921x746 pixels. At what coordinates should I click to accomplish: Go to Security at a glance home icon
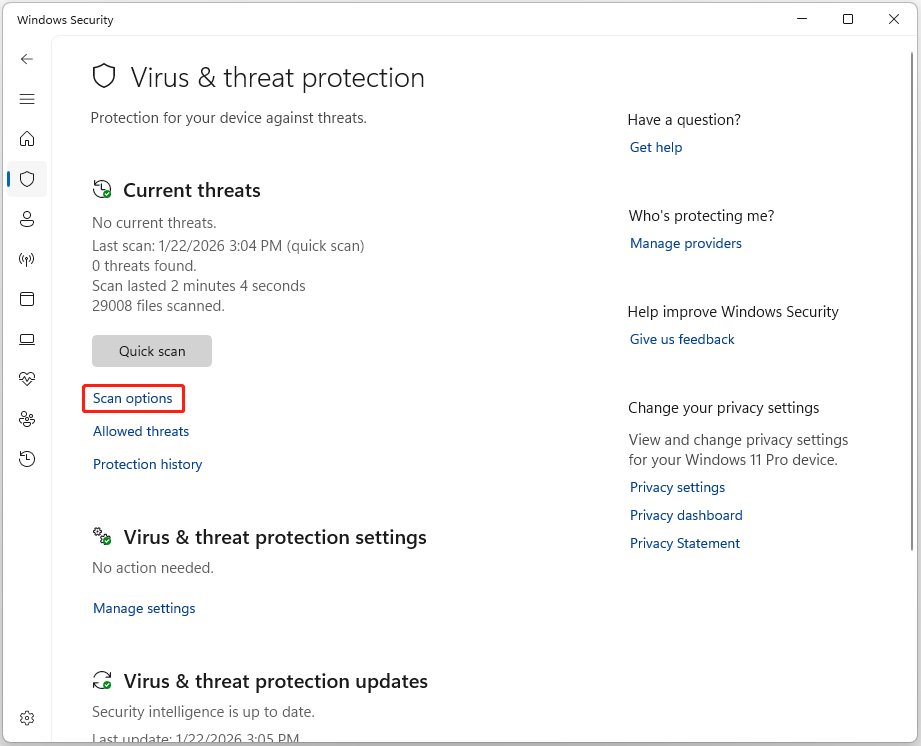(27, 139)
